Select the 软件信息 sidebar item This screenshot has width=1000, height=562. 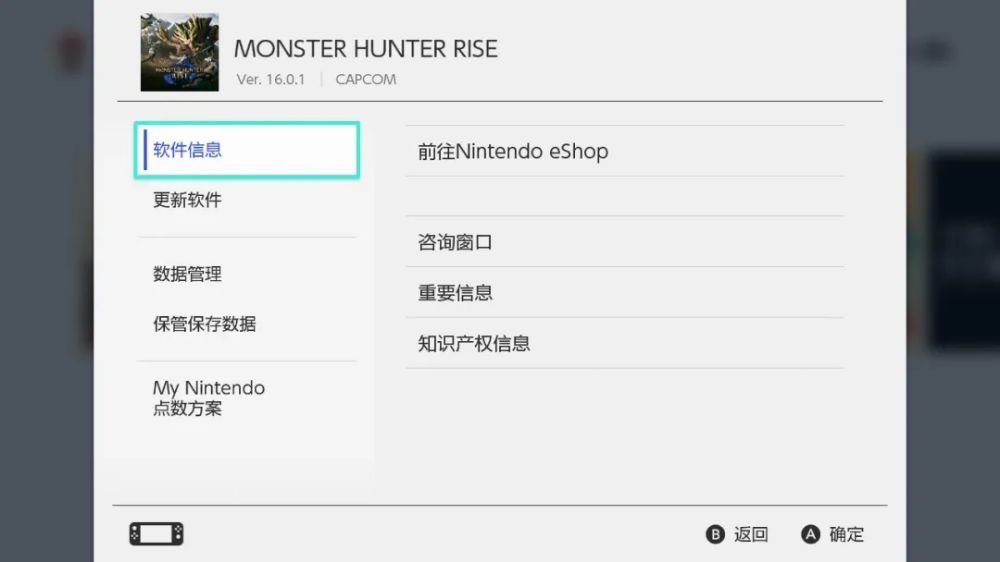coord(247,150)
